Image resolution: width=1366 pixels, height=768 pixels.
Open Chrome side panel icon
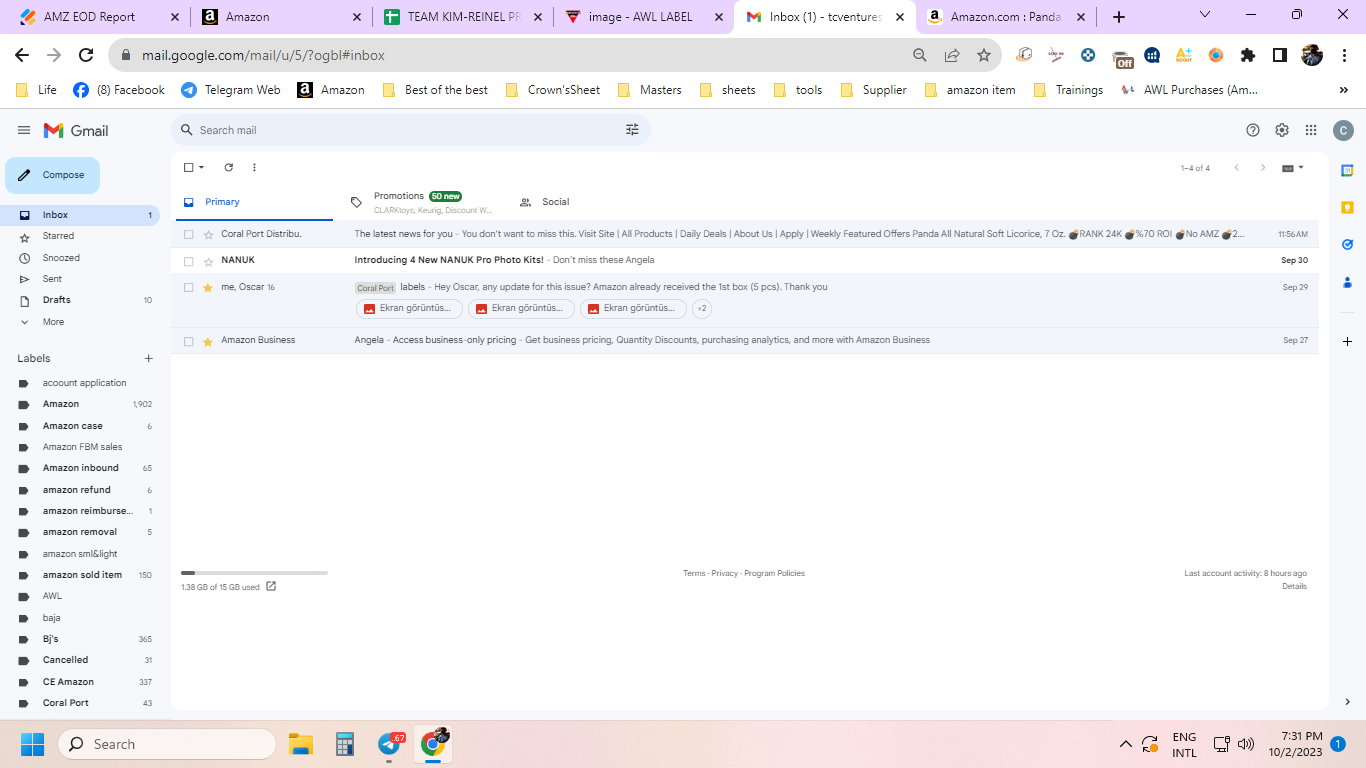point(1279,56)
